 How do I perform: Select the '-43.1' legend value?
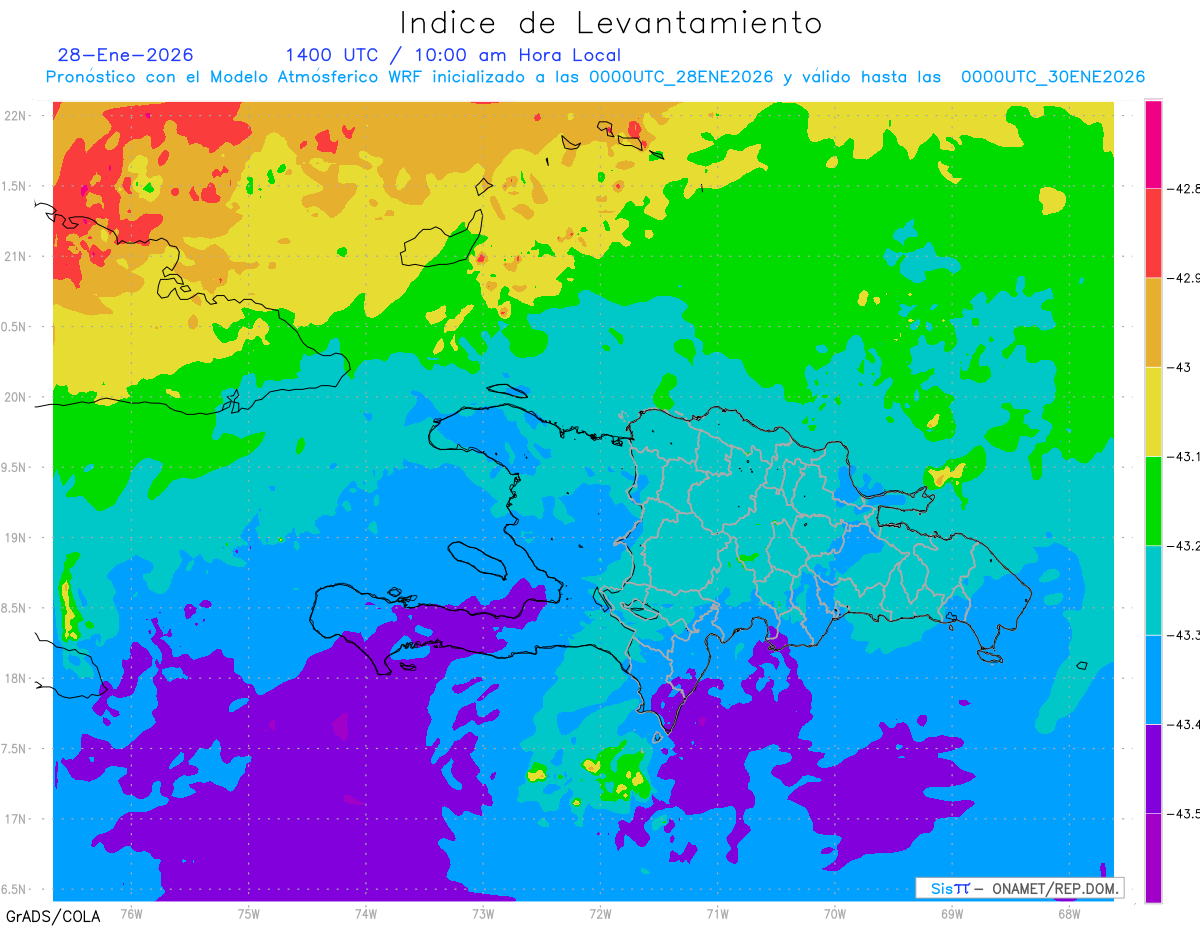1184,457
